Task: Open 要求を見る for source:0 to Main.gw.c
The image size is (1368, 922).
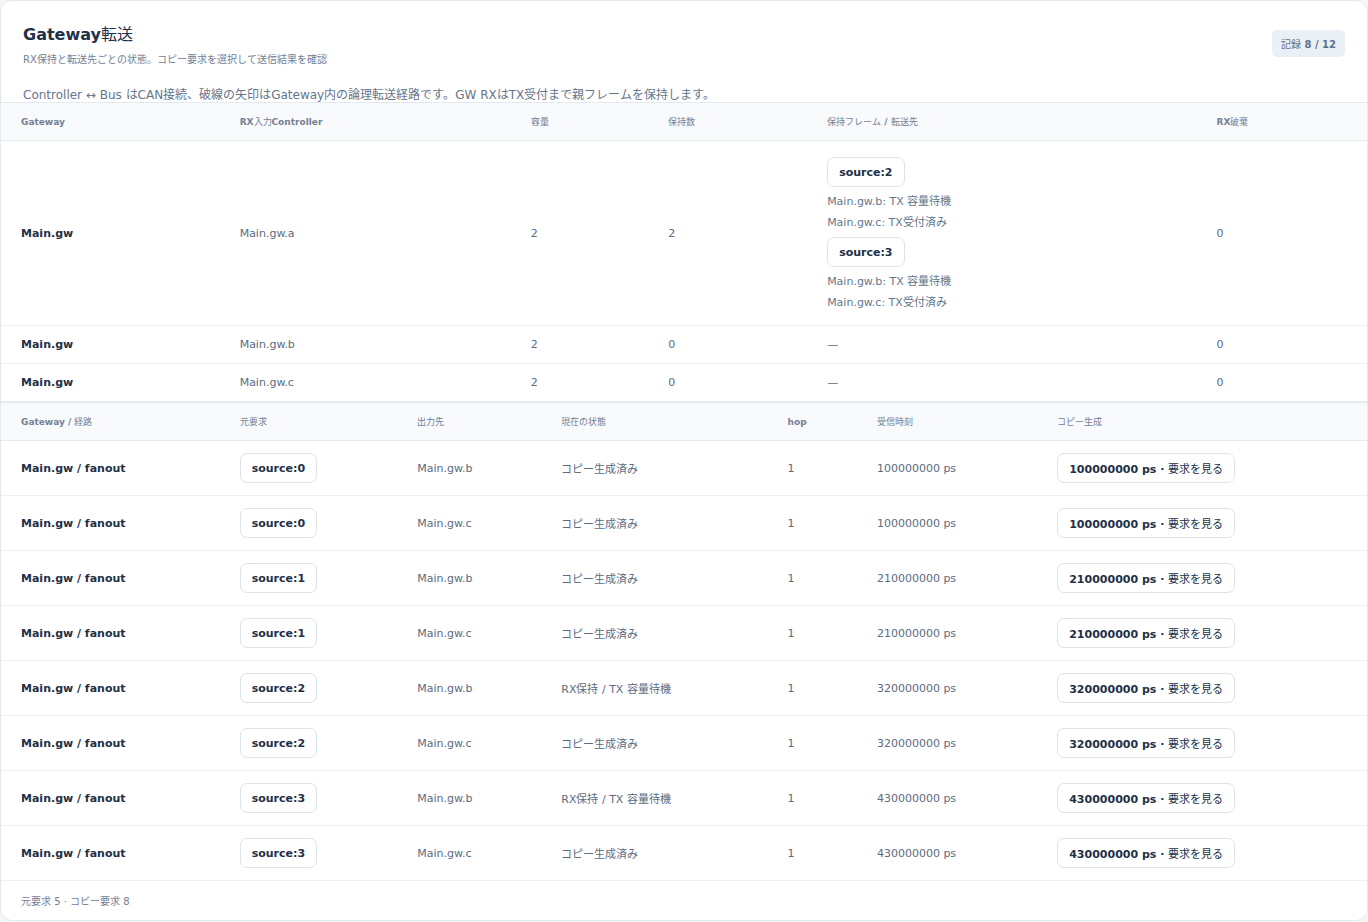Action: [1146, 523]
